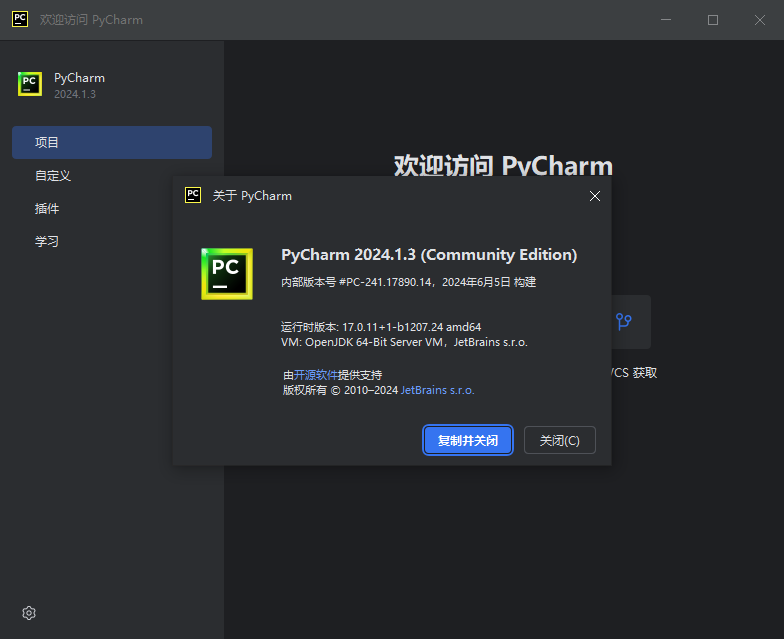Close the PyCharm welcome window

coord(760,20)
